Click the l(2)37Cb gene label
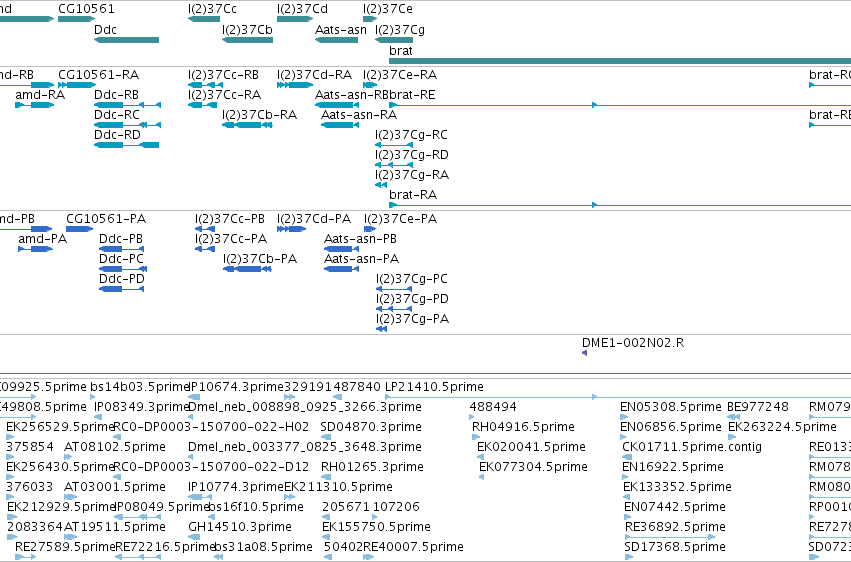 [247, 29]
